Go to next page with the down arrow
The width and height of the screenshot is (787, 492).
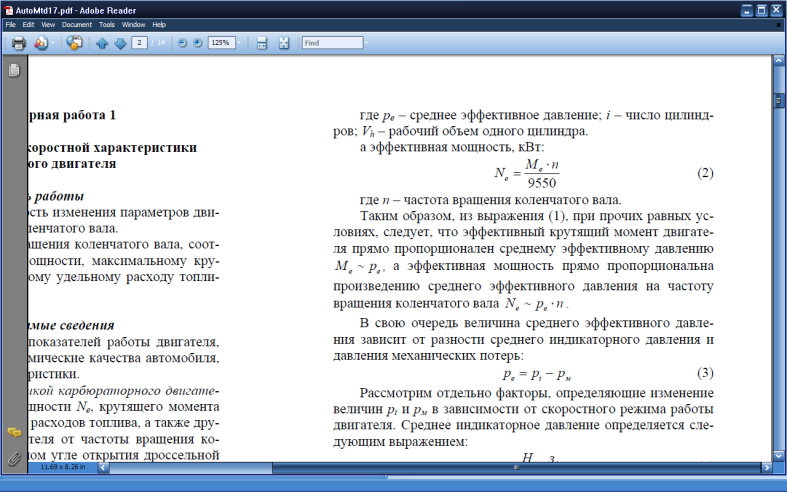click(x=120, y=44)
